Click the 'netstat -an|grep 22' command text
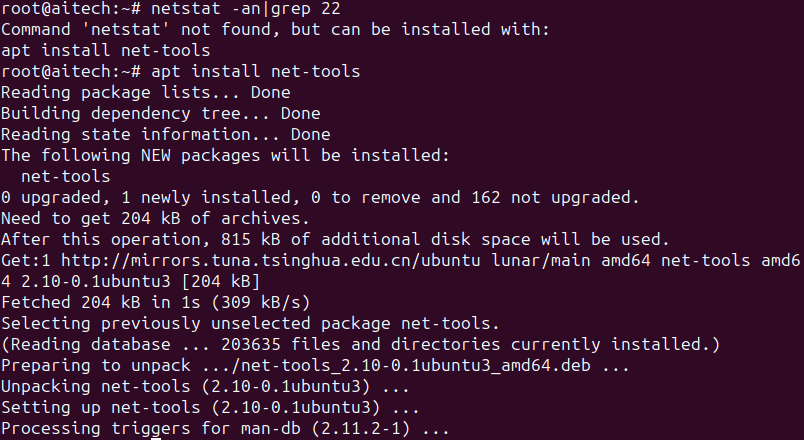The height and width of the screenshot is (440, 804). coord(246,9)
